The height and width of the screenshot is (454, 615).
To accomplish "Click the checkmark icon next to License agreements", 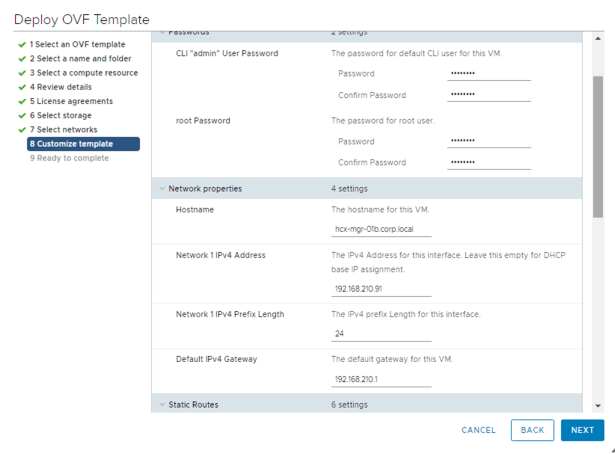I will pos(21,101).
